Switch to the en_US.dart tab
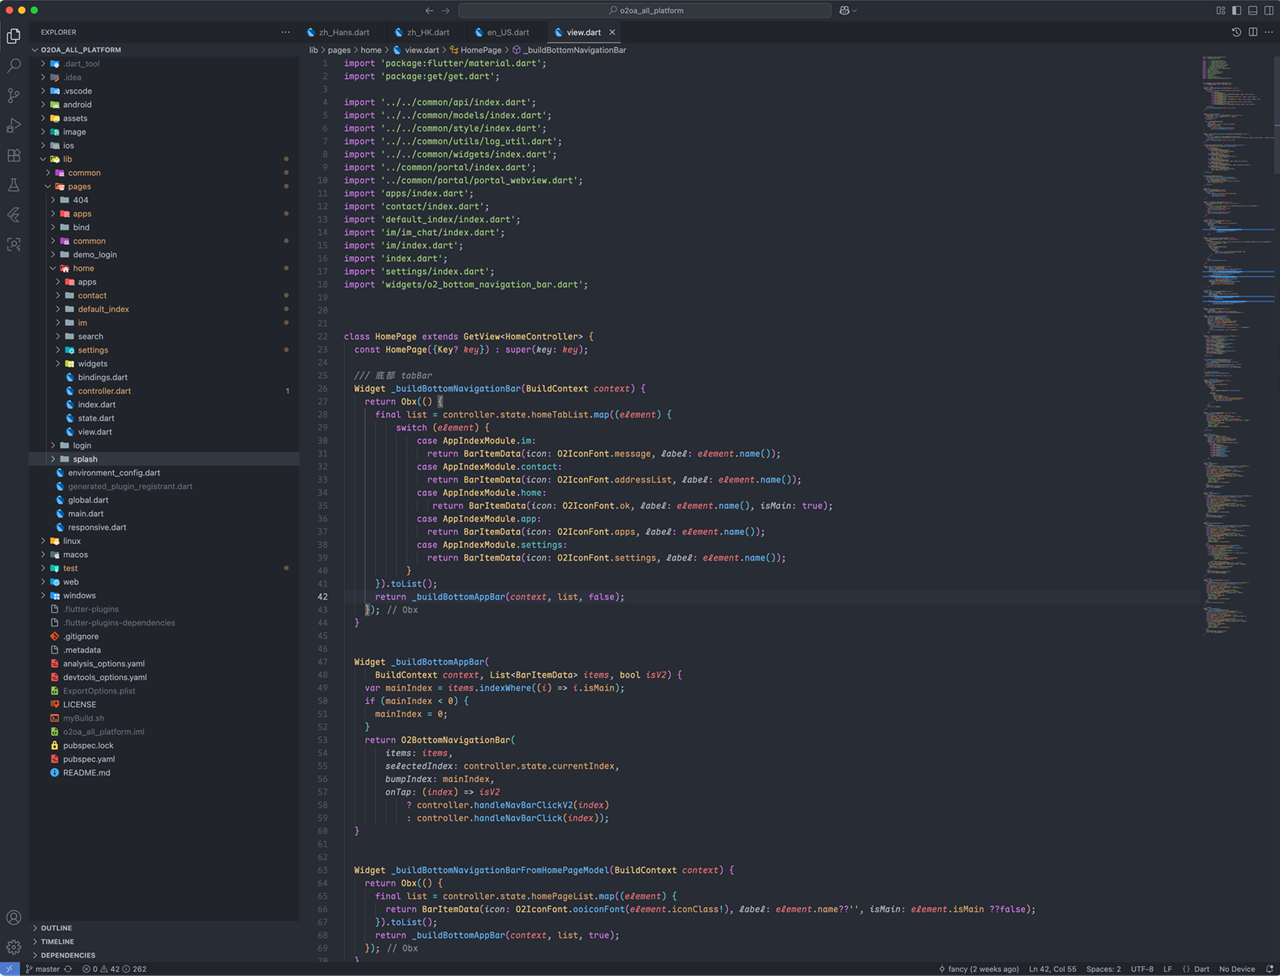The height and width of the screenshot is (976, 1280). pyautogui.click(x=508, y=32)
